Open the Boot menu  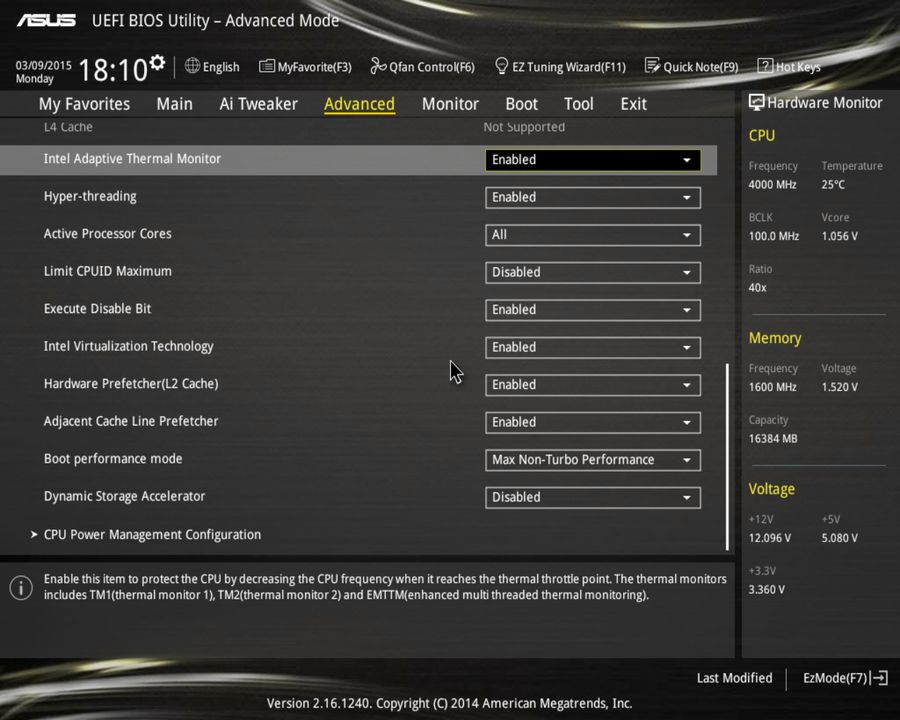521,103
